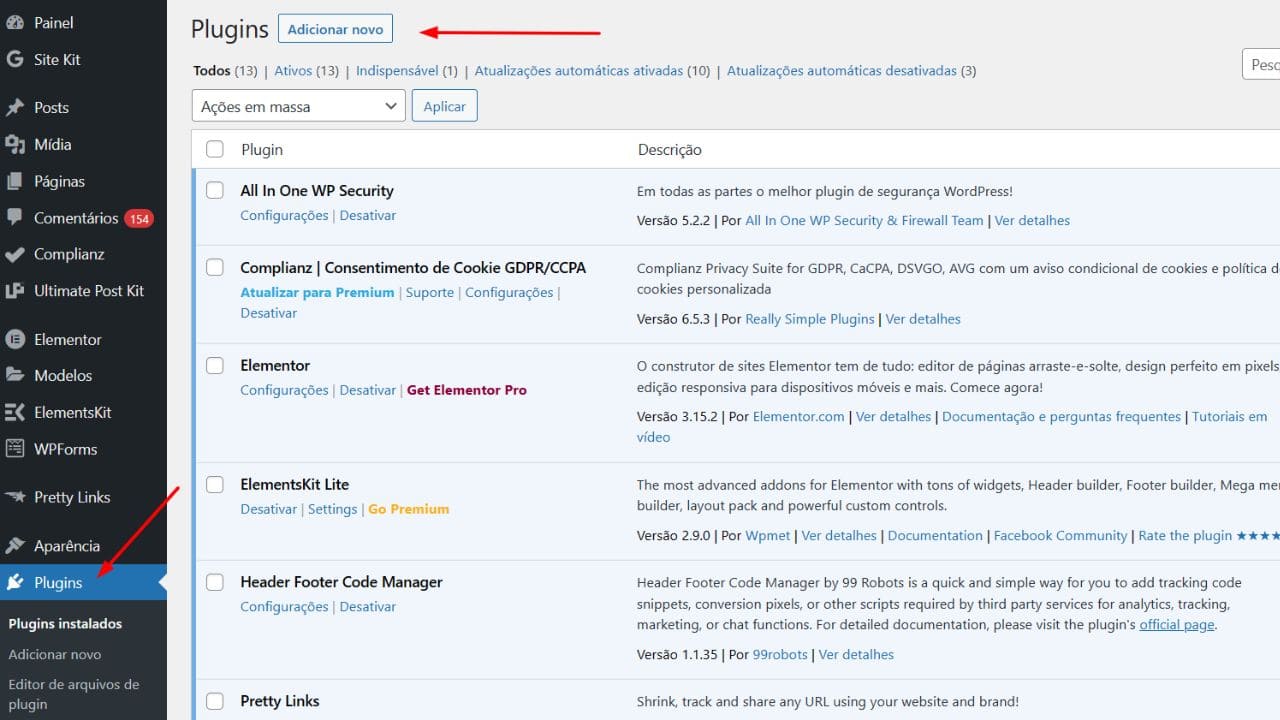Open Configurações for All In One WP Security
1280x720 pixels.
[x=284, y=215]
